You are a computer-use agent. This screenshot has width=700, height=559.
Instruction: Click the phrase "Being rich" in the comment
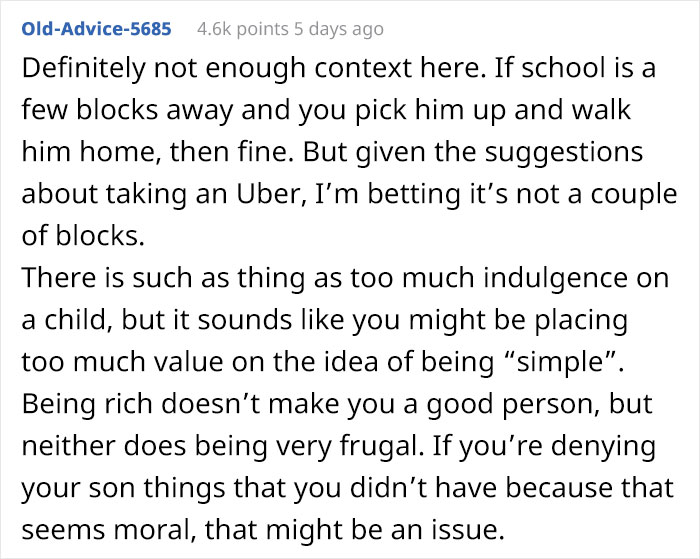click(x=87, y=404)
